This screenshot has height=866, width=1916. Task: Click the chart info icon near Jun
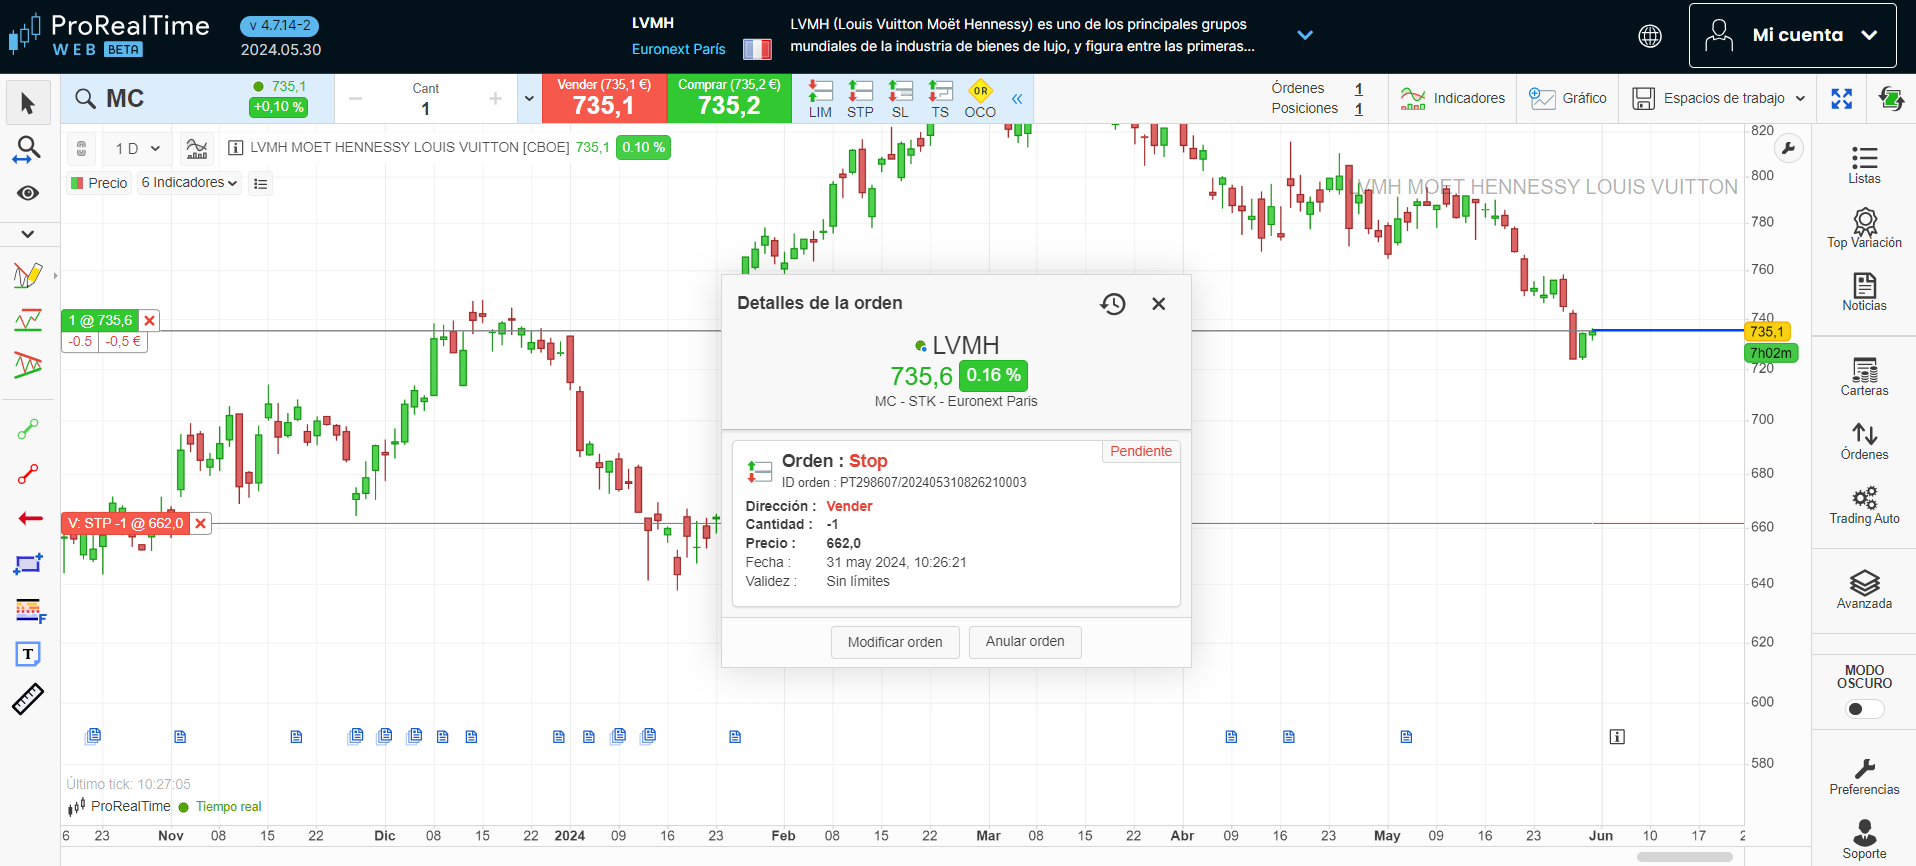[x=1617, y=737]
